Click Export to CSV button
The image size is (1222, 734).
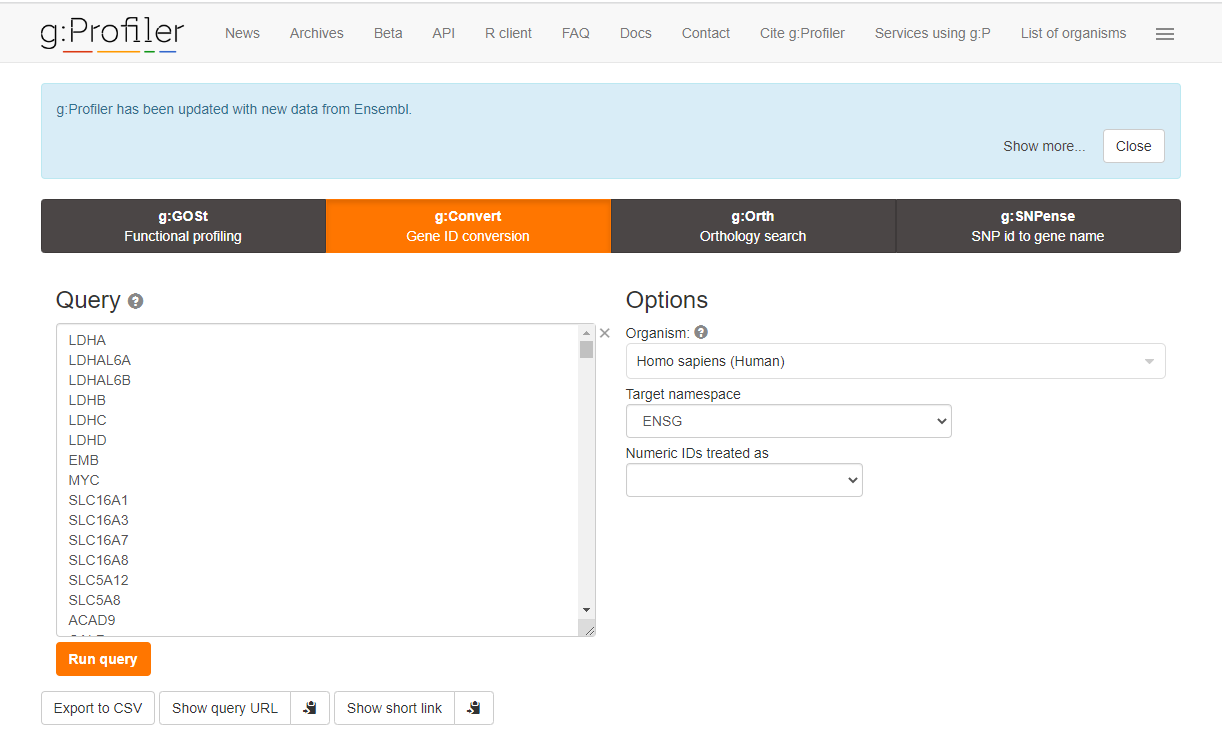click(x=98, y=708)
